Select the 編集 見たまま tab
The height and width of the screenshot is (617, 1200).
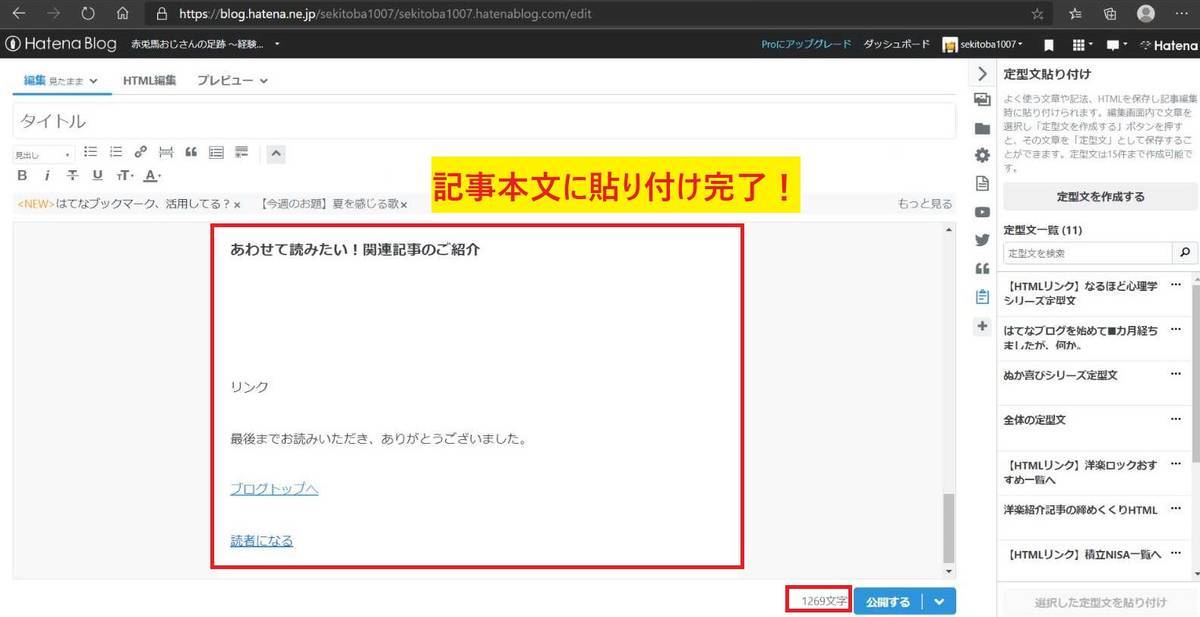[x=61, y=80]
